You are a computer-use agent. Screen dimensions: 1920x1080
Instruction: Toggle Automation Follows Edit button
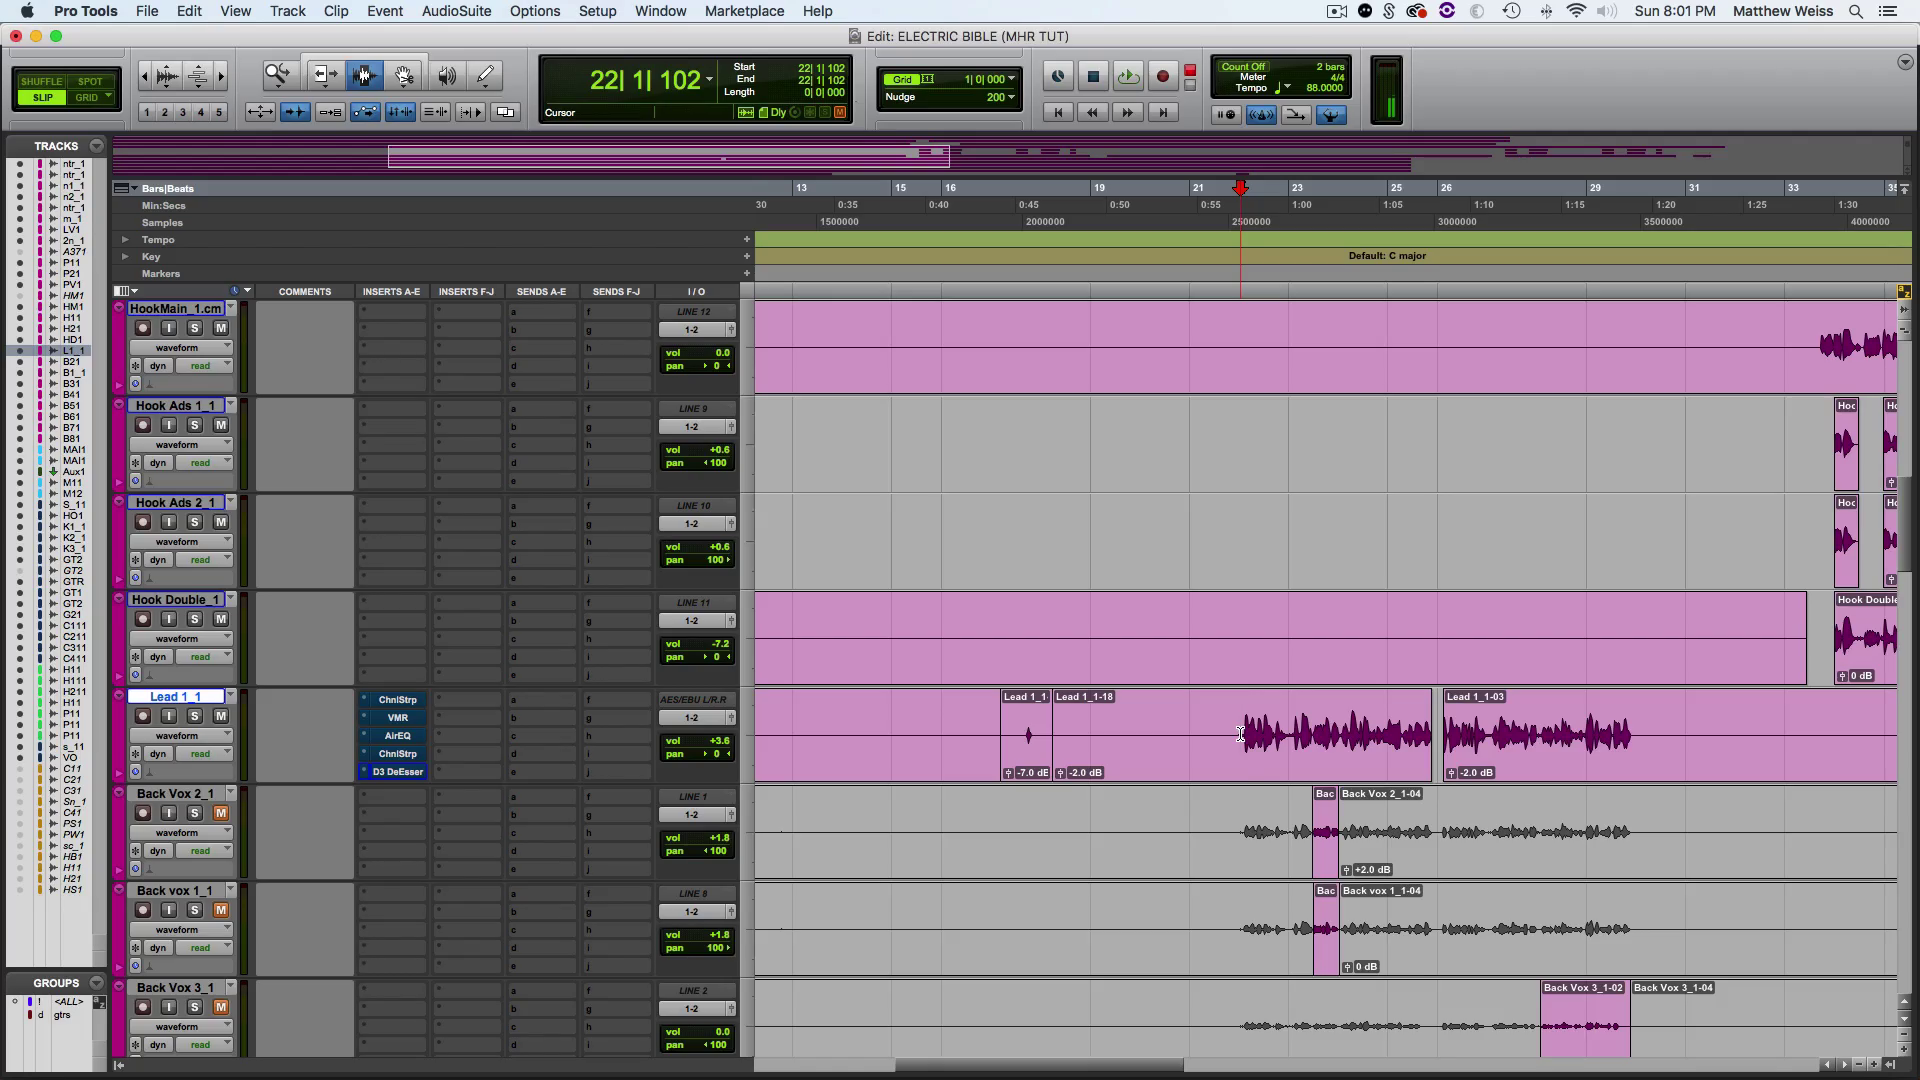[365, 112]
